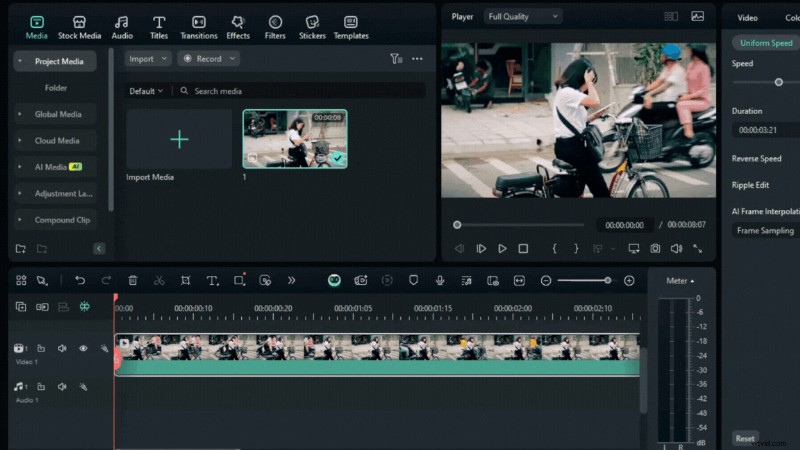This screenshot has height=450, width=800.
Task: Open the Transitions tab
Action: coord(198,28)
